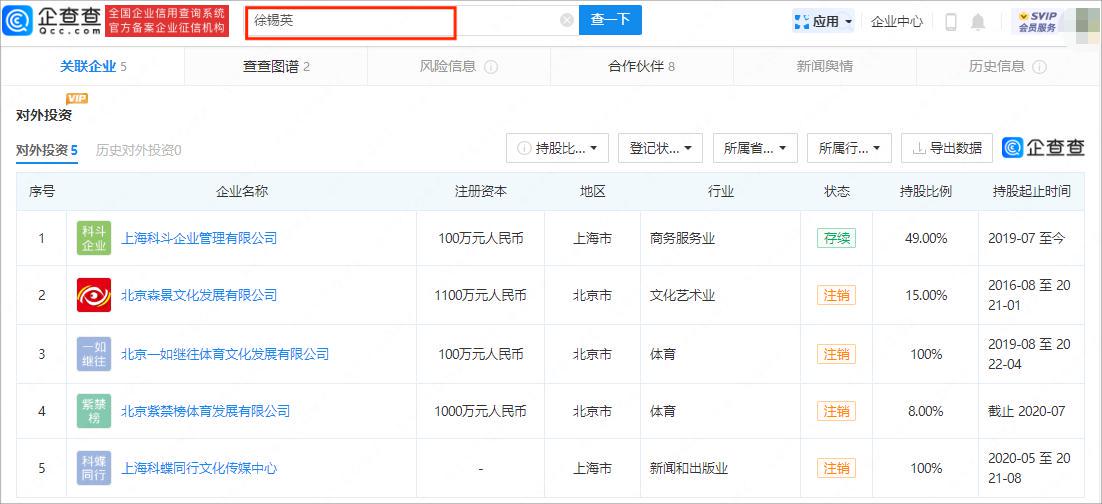Clear the search box with X icon

[x=566, y=20]
